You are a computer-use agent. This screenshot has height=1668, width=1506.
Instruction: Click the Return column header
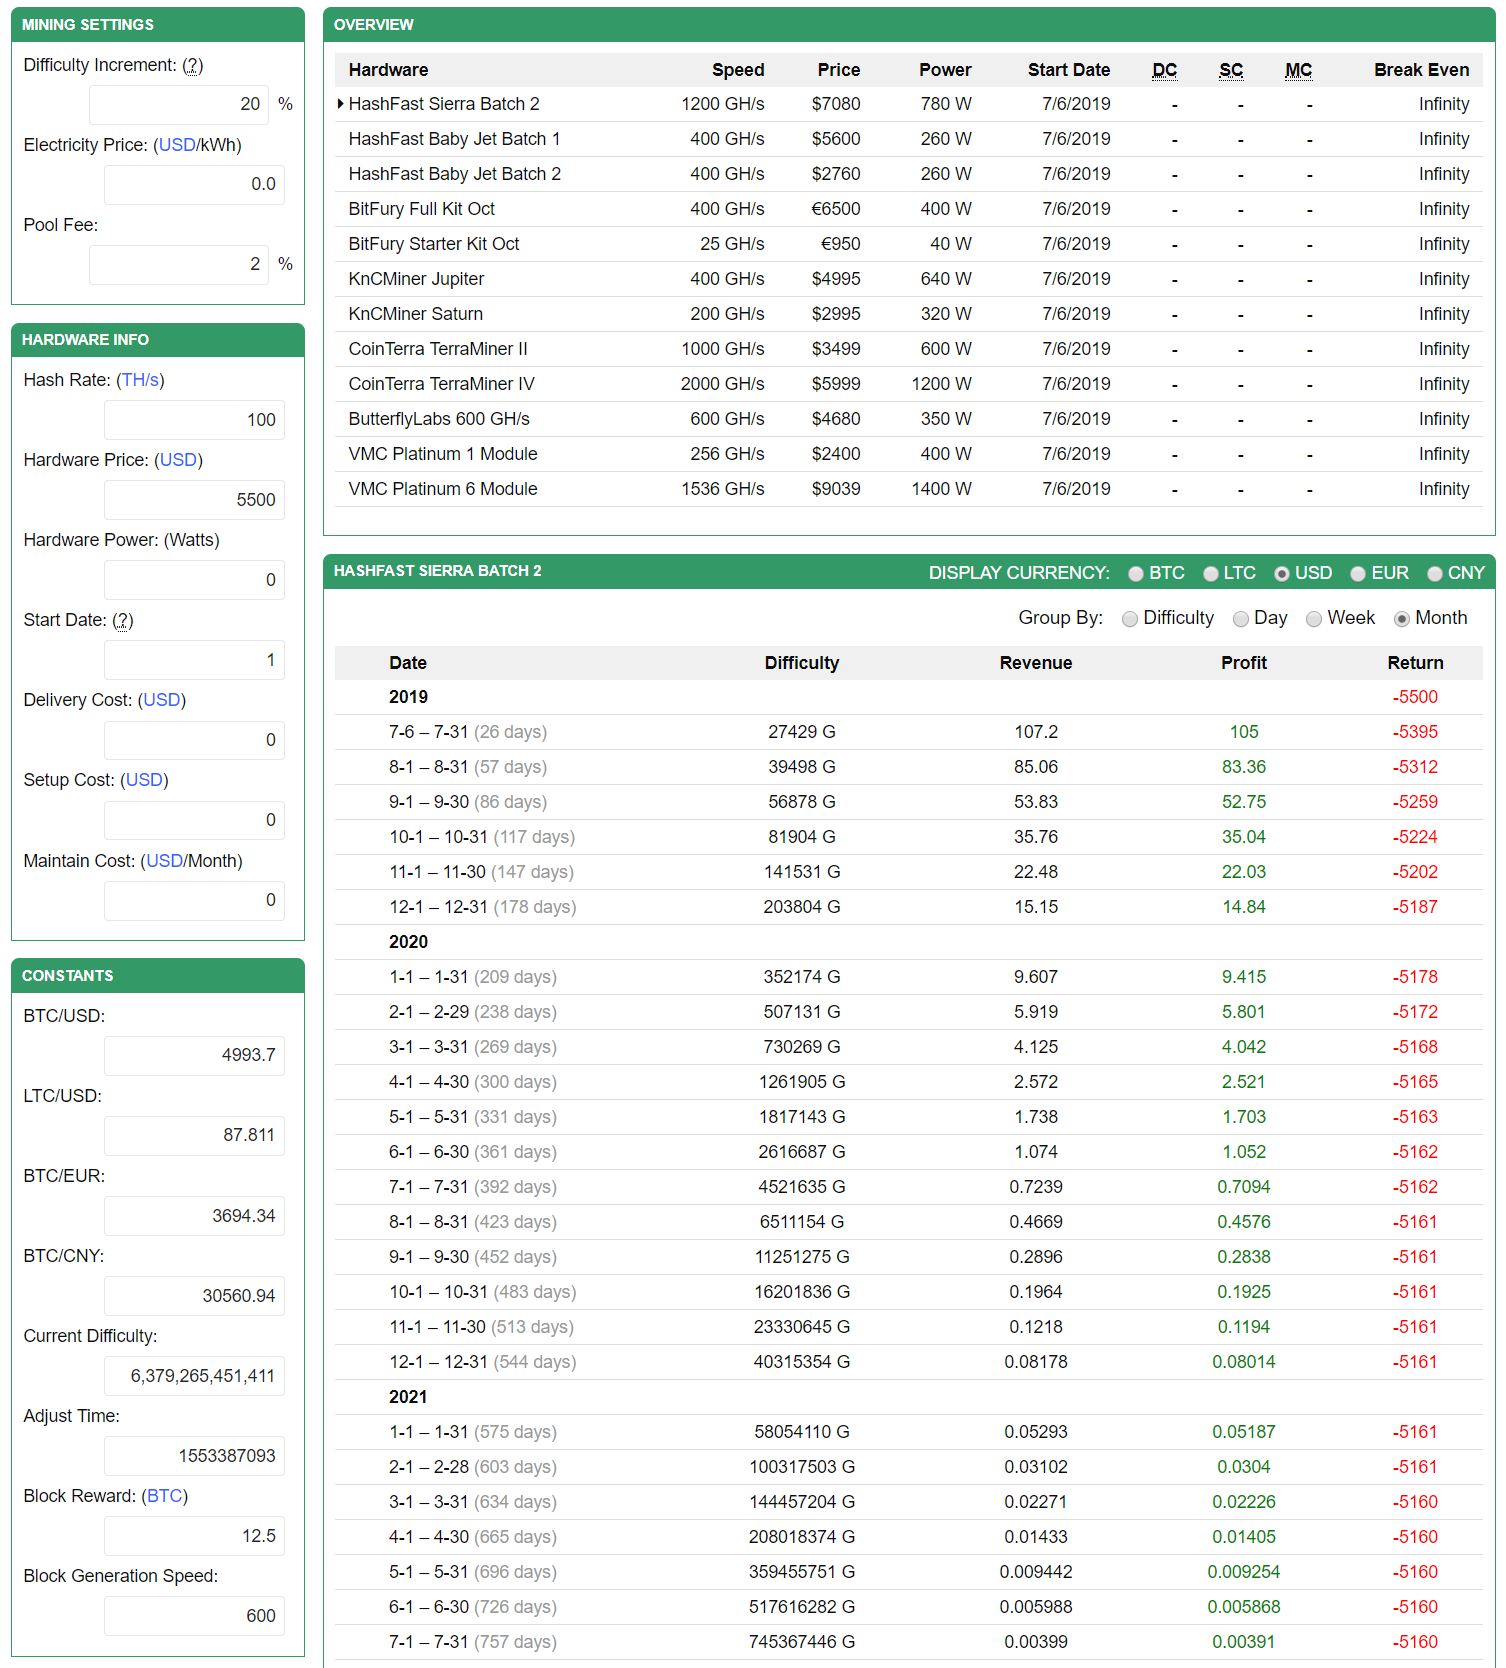1415,663
